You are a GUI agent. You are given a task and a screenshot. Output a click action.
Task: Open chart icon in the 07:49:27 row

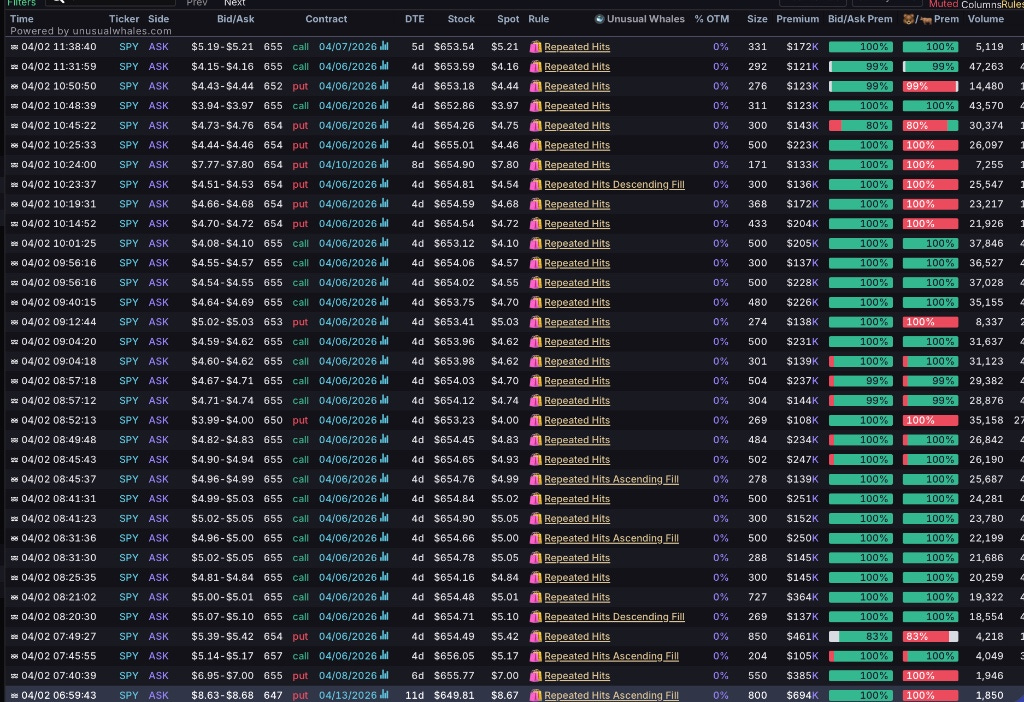[384, 636]
